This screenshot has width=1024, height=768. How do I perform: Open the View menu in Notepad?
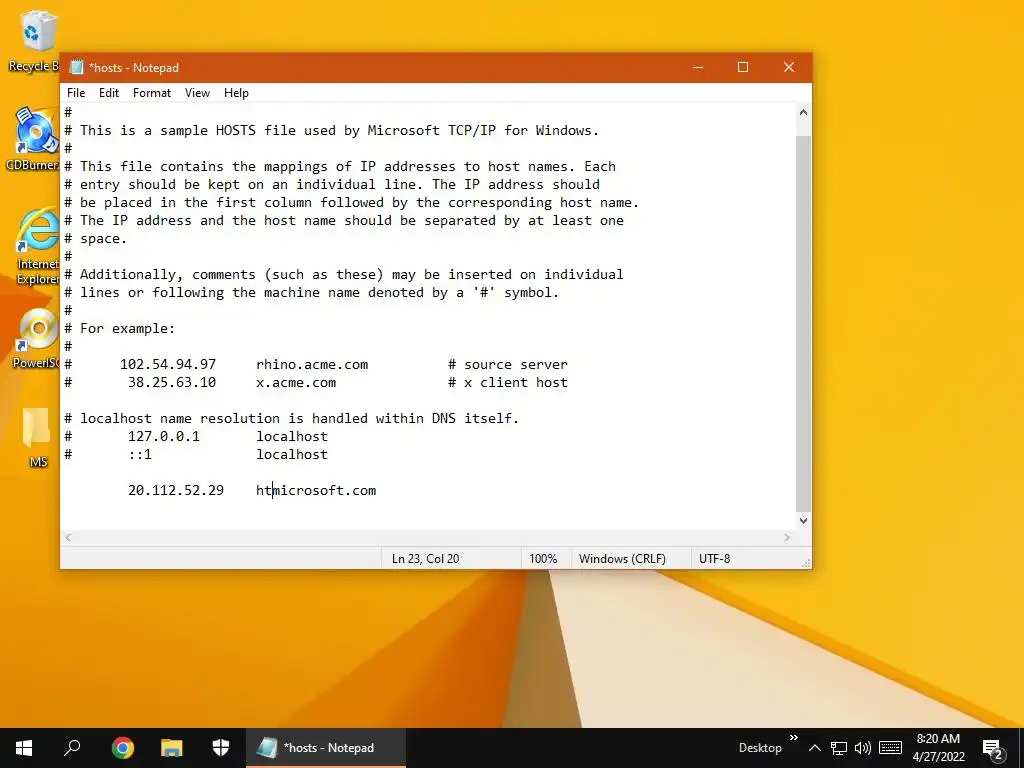click(x=197, y=93)
